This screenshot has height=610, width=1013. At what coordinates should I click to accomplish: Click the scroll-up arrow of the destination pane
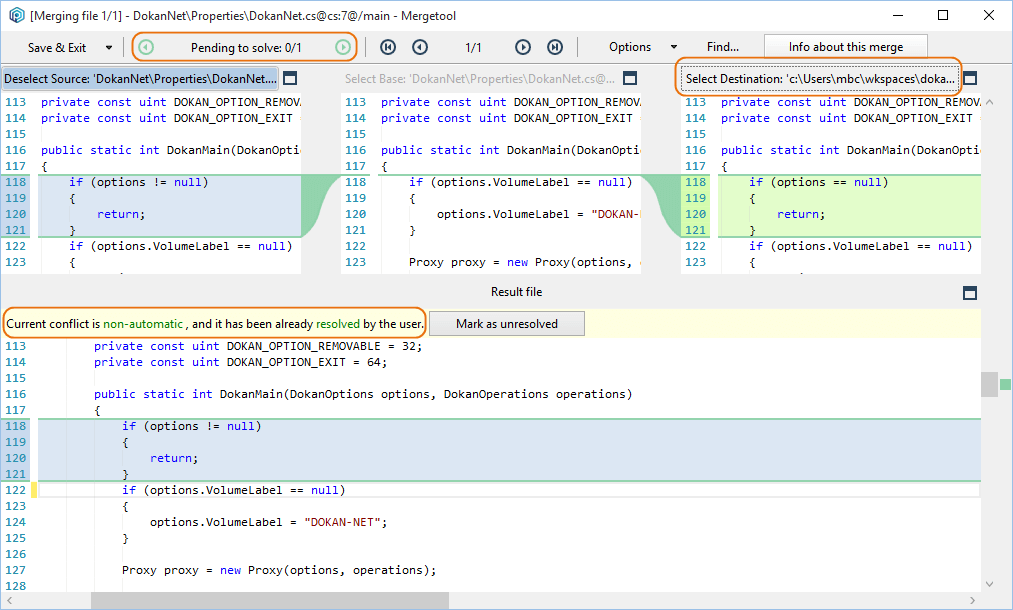point(989,102)
